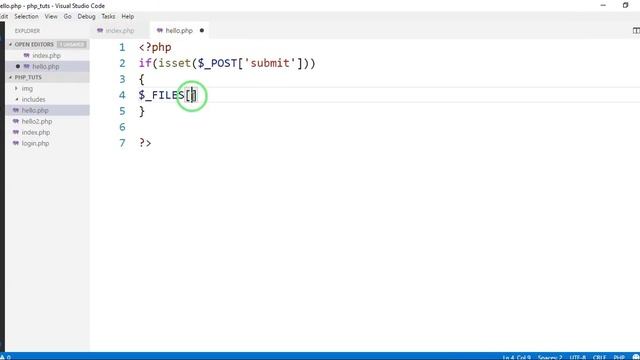Click the feedback smiley icon in status bar
Viewport: 640px width, 360px height.
[x=636, y=357]
